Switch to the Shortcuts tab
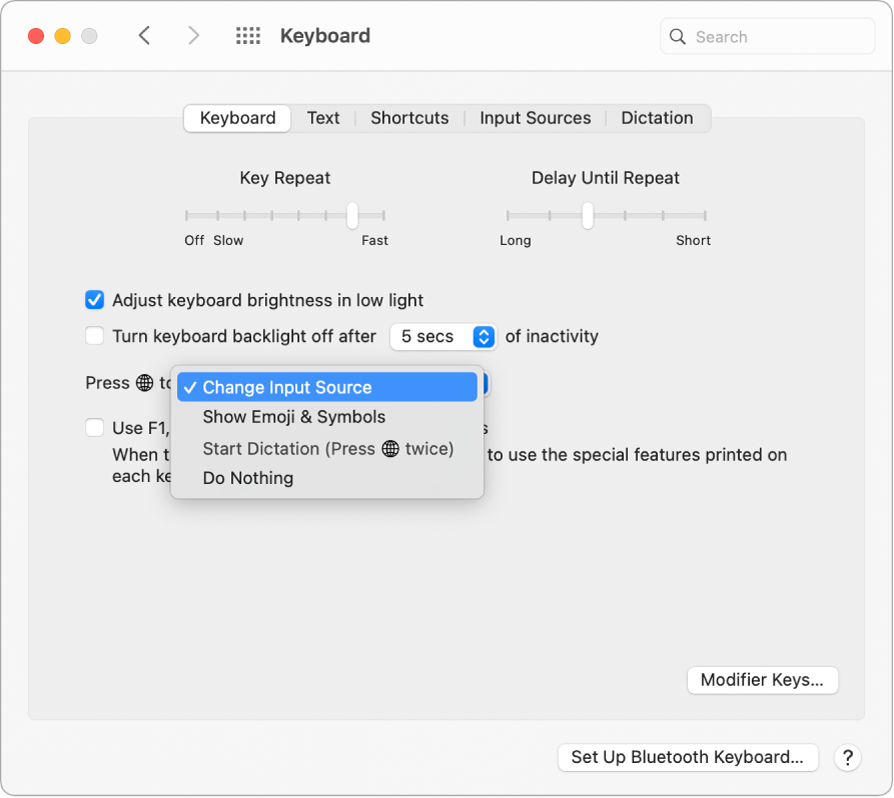This screenshot has height=798, width=894. [x=409, y=118]
